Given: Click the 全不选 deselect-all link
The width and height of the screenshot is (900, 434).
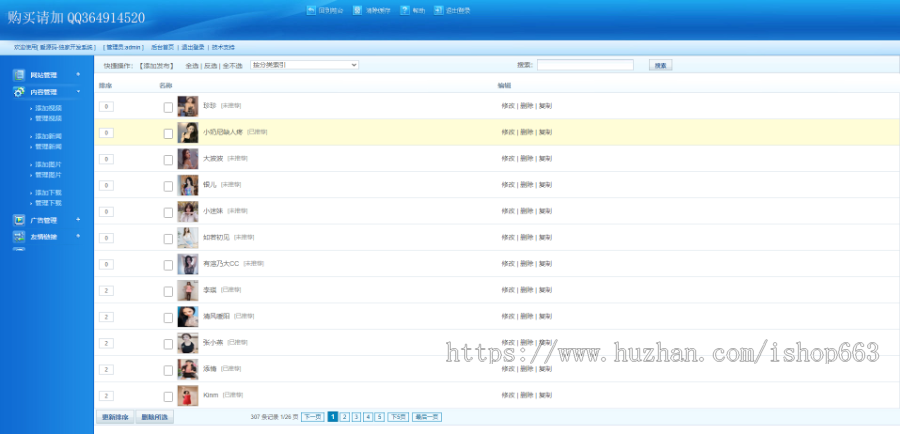Looking at the screenshot, I should (232, 65).
